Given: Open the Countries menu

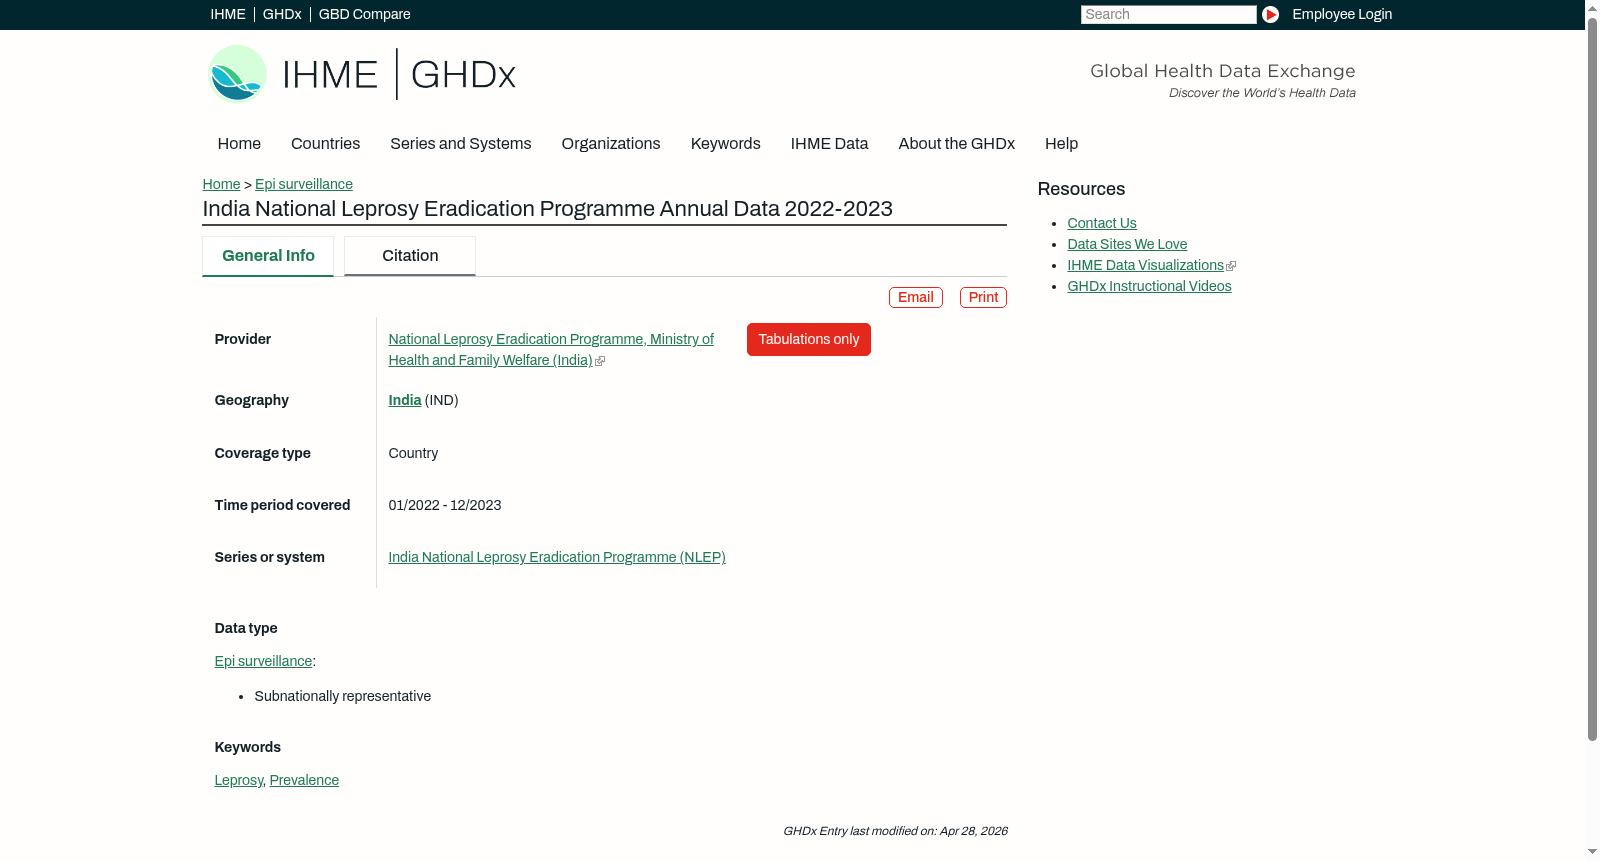Looking at the screenshot, I should 325,144.
